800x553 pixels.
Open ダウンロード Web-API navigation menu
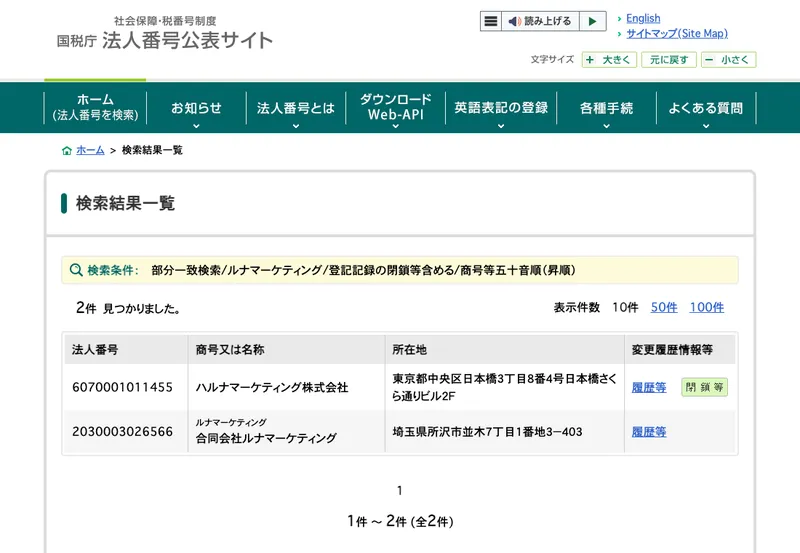(395, 108)
